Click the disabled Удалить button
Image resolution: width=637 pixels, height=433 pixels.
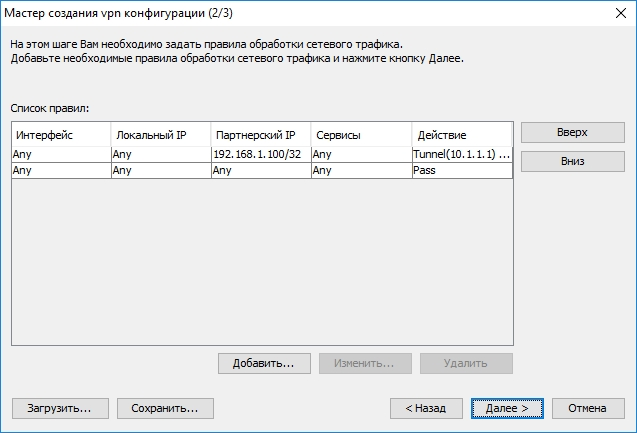pyautogui.click(x=466, y=363)
